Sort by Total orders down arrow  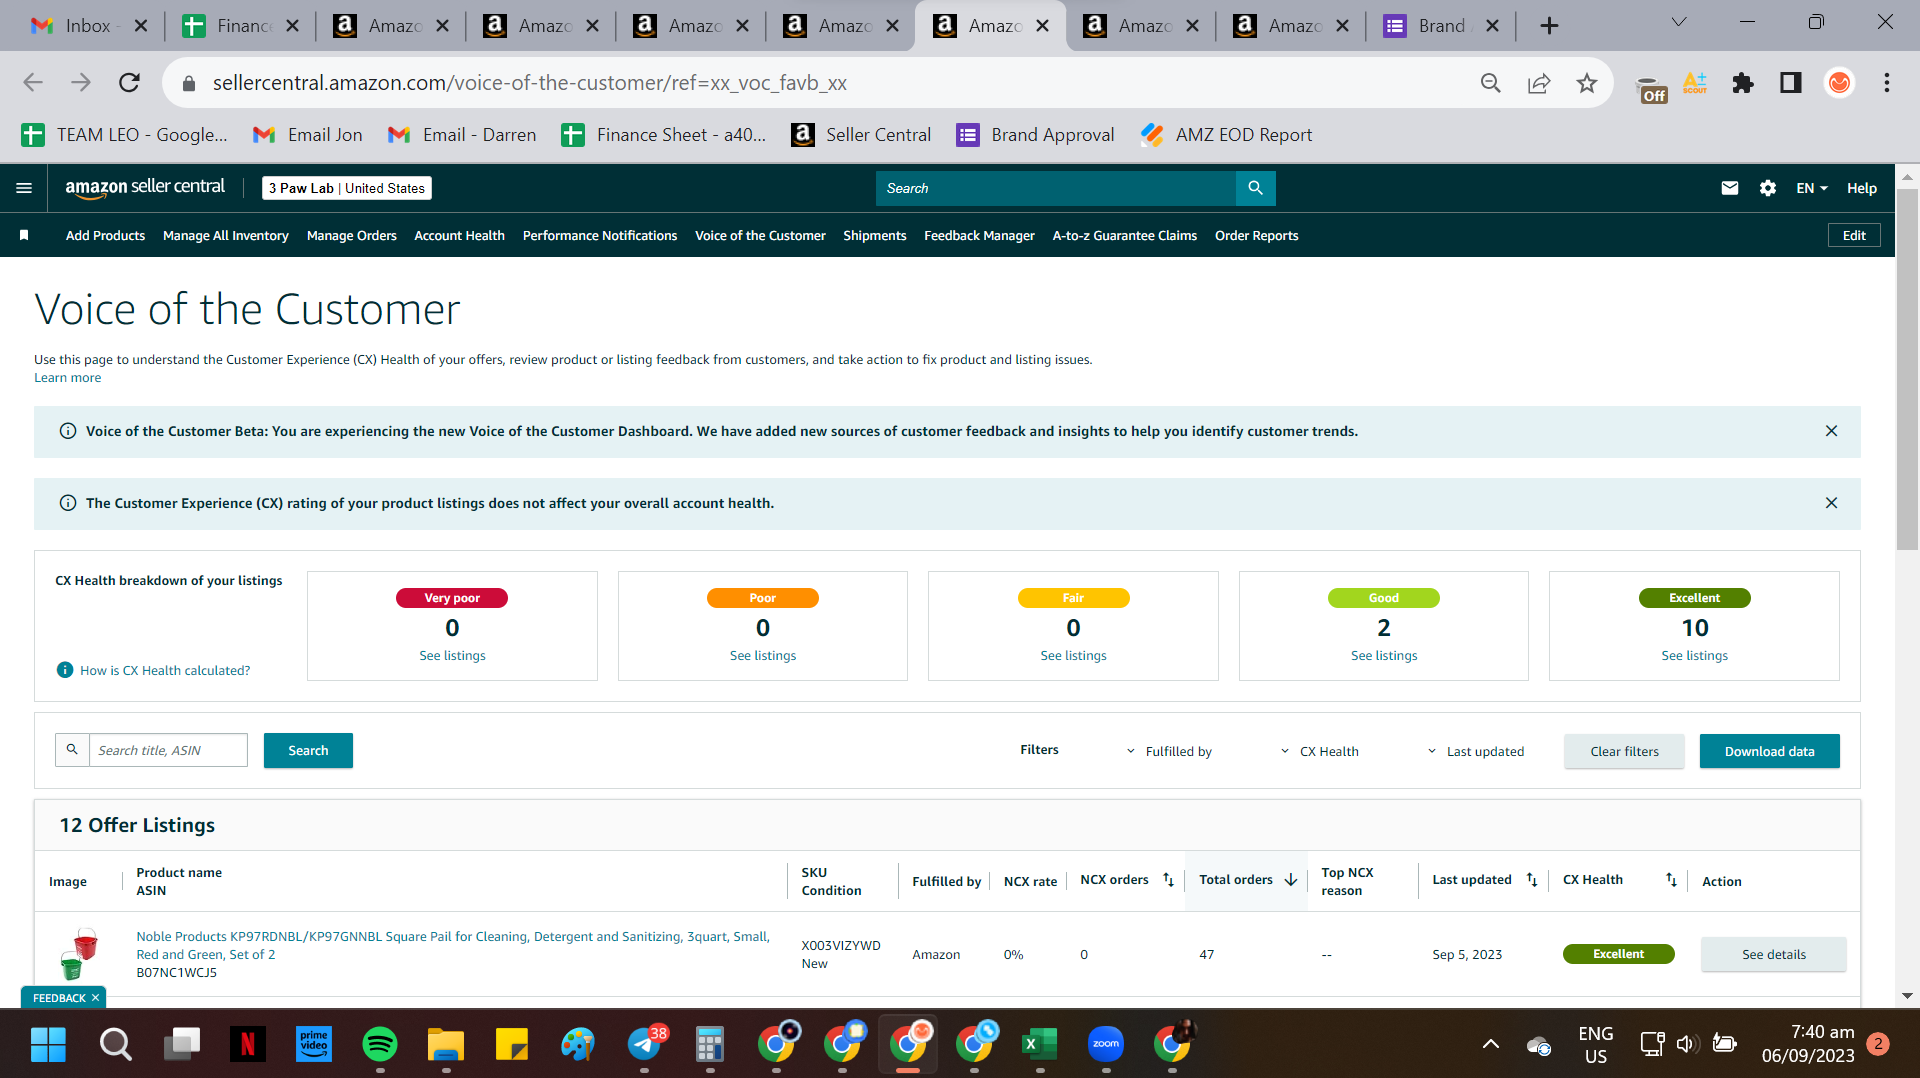(x=1291, y=880)
